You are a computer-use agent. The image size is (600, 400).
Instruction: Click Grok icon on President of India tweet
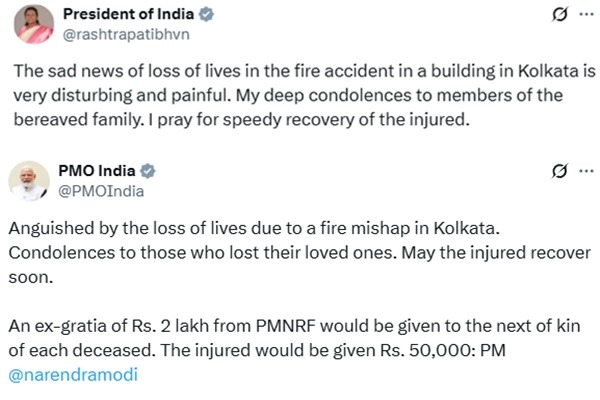[559, 15]
